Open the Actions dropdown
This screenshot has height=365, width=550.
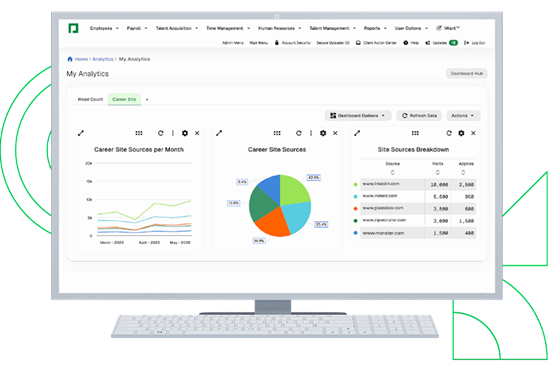coord(463,115)
